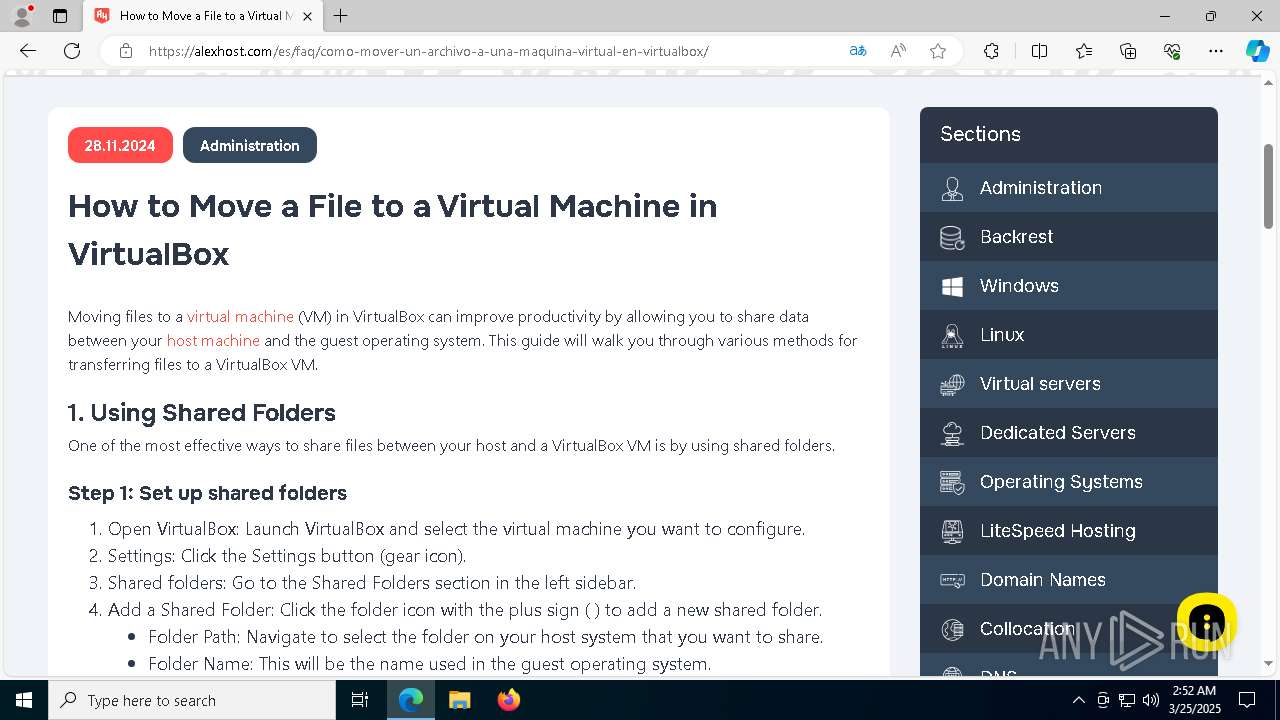1280x720 pixels.
Task: Refresh the current page
Action: [x=72, y=51]
